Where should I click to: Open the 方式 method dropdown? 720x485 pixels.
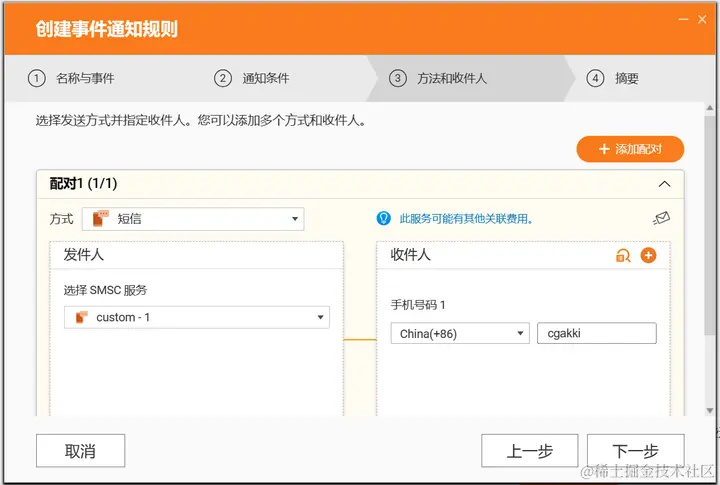click(x=193, y=219)
